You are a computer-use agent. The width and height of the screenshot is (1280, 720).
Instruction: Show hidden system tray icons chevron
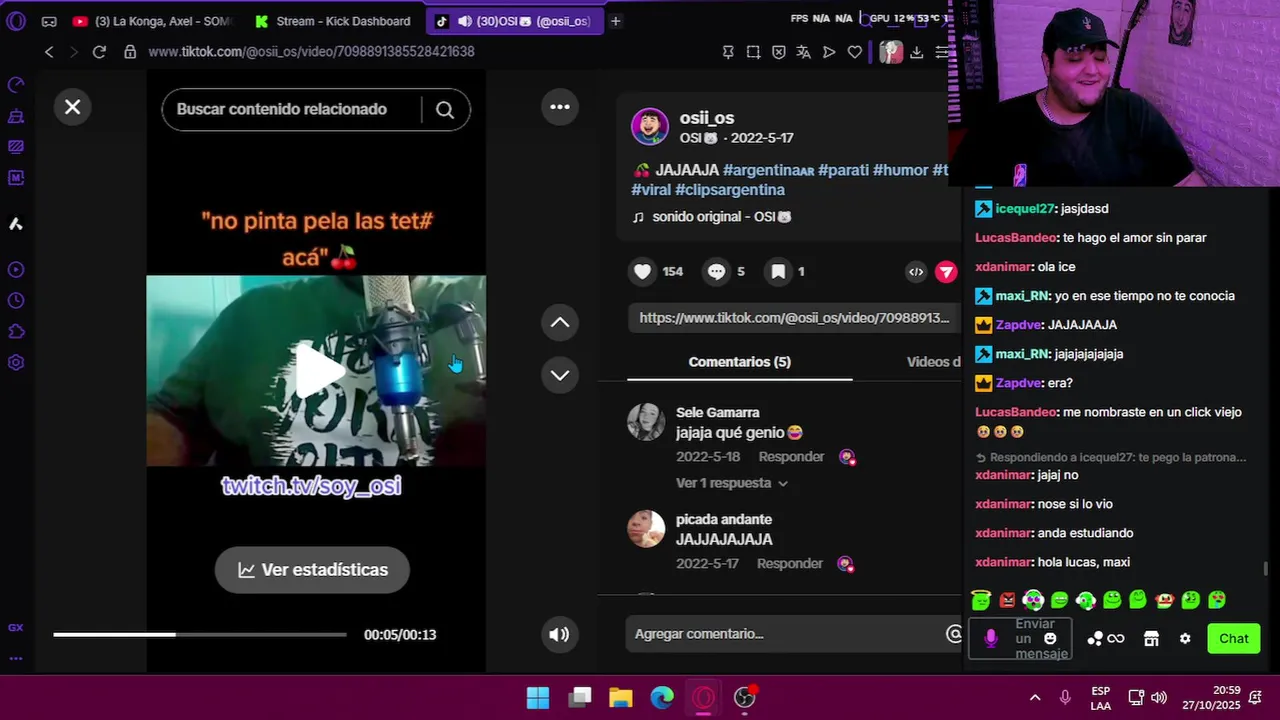(1035, 698)
